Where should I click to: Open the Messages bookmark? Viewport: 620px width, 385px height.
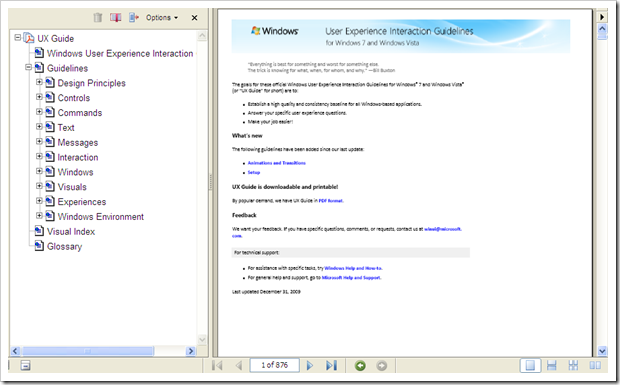click(x=78, y=142)
